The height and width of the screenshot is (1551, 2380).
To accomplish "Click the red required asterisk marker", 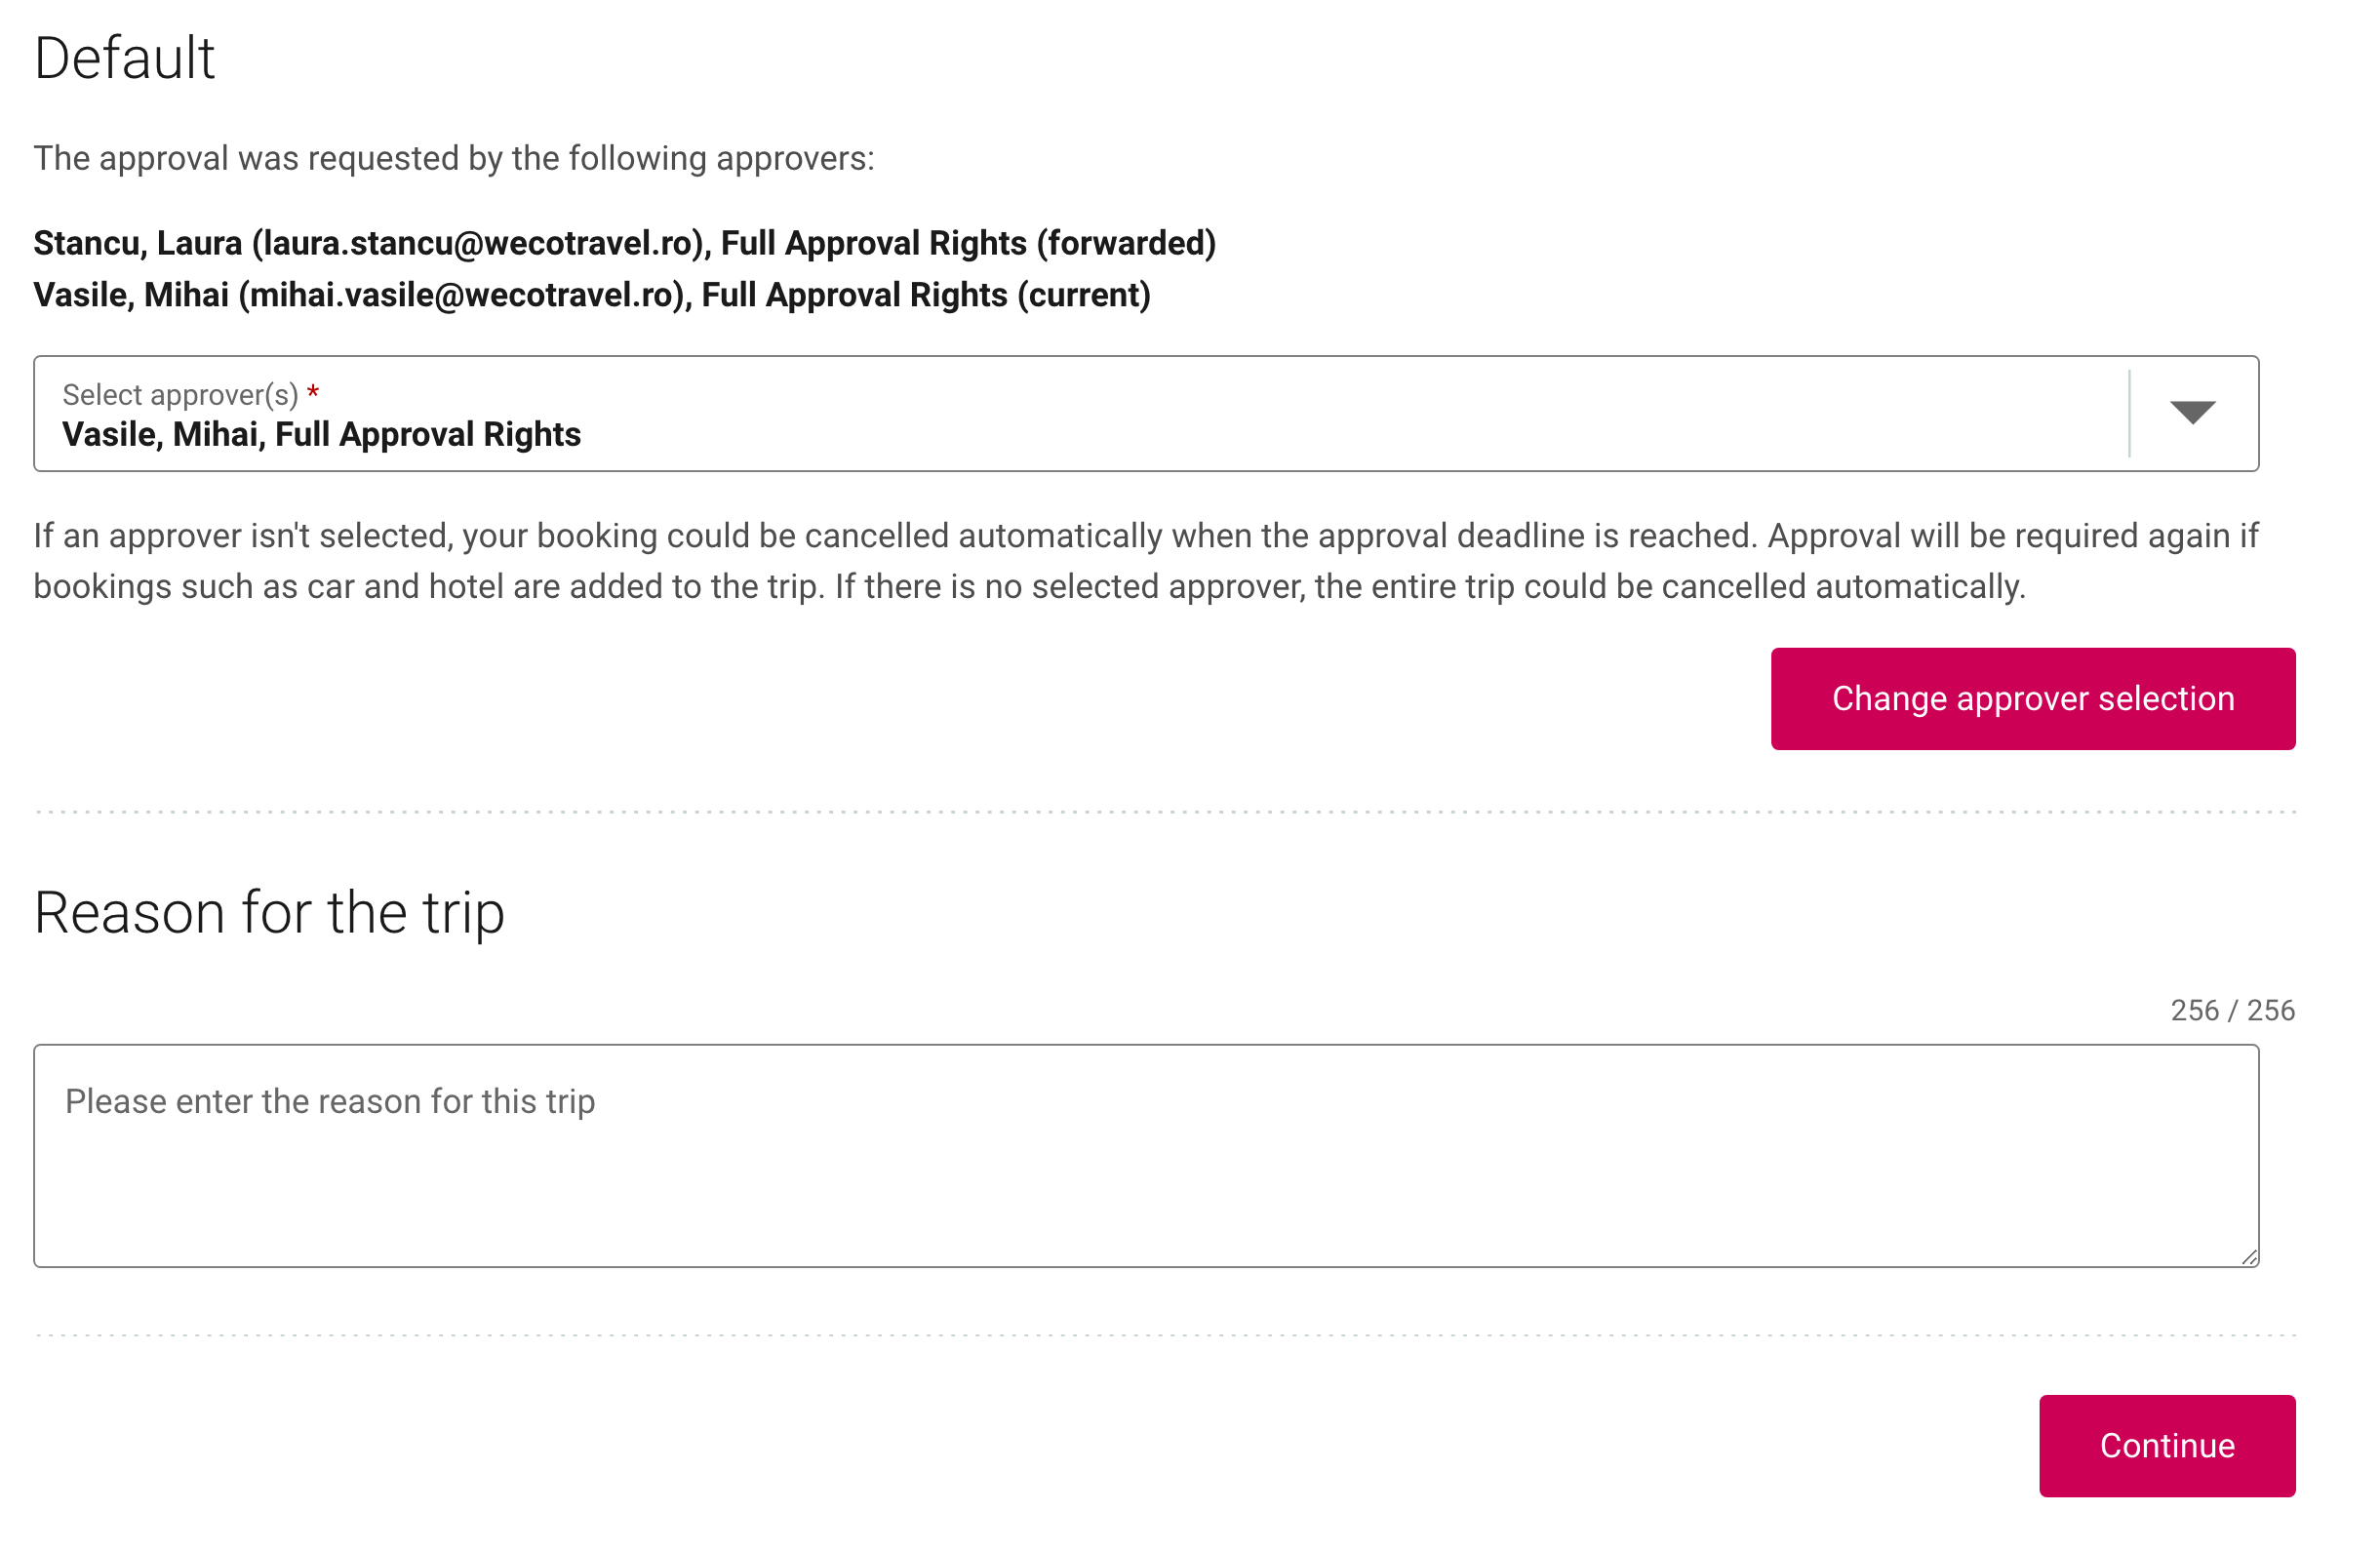I will coord(313,393).
